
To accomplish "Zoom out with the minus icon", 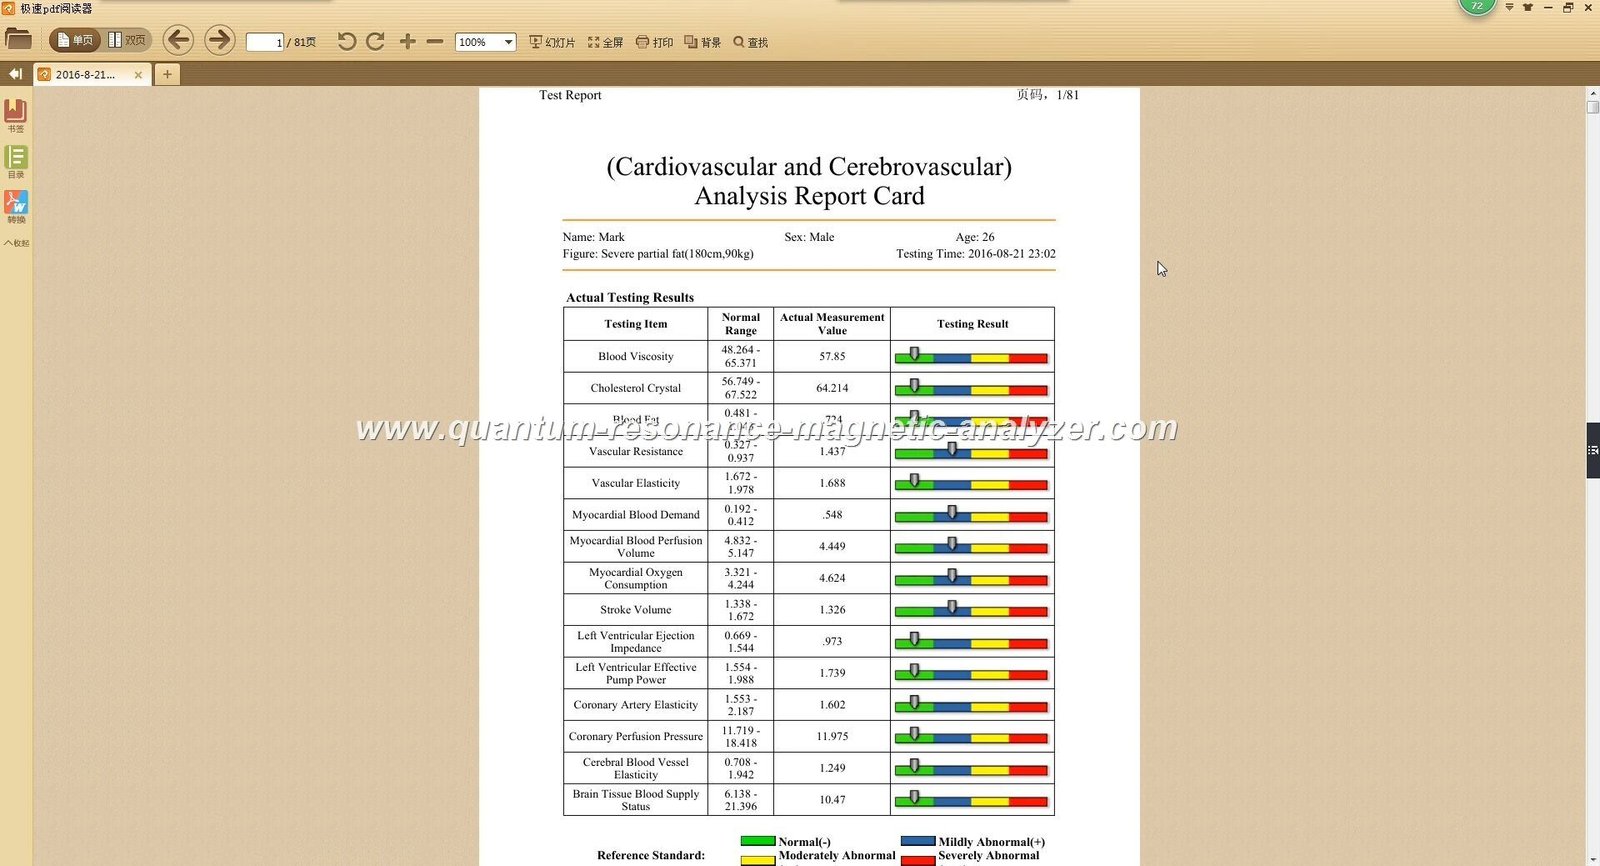I will click(434, 41).
